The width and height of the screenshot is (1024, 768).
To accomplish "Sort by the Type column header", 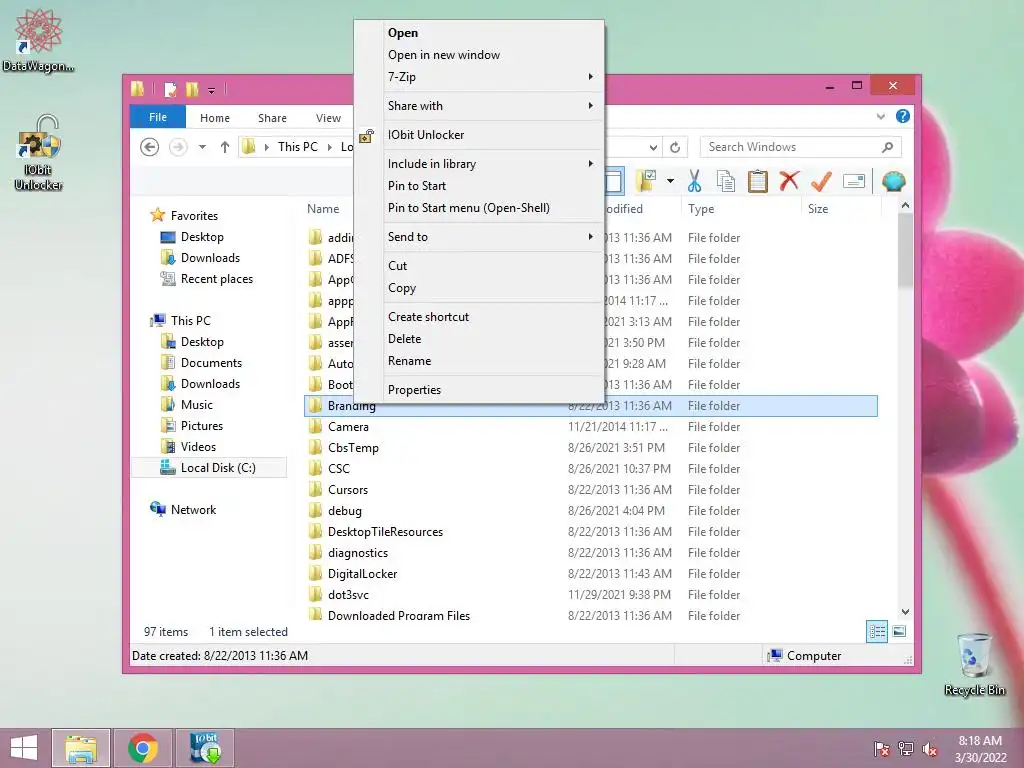I will [741, 209].
